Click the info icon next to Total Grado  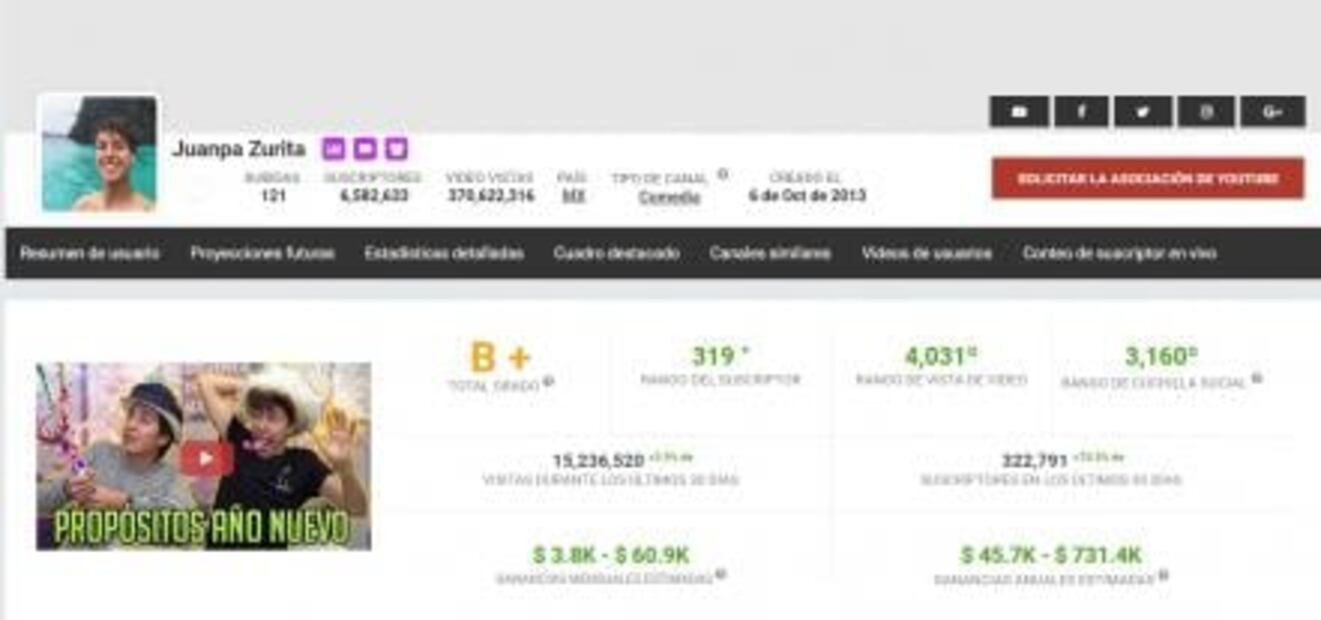click(x=549, y=382)
